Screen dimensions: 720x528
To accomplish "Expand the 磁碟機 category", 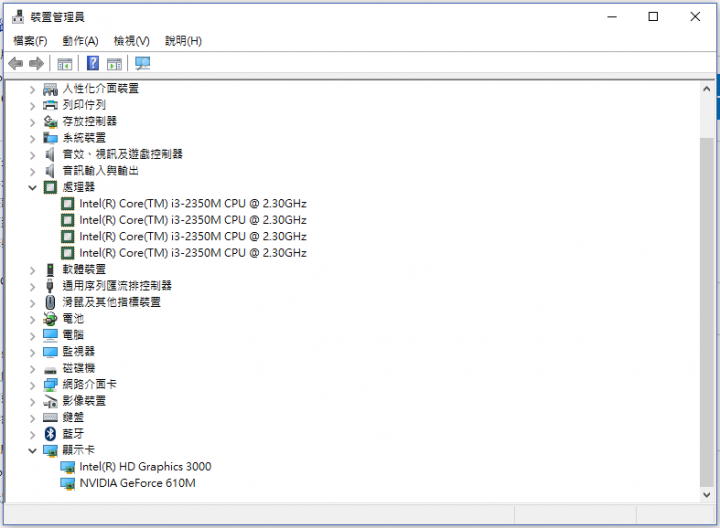I will pos(32,369).
